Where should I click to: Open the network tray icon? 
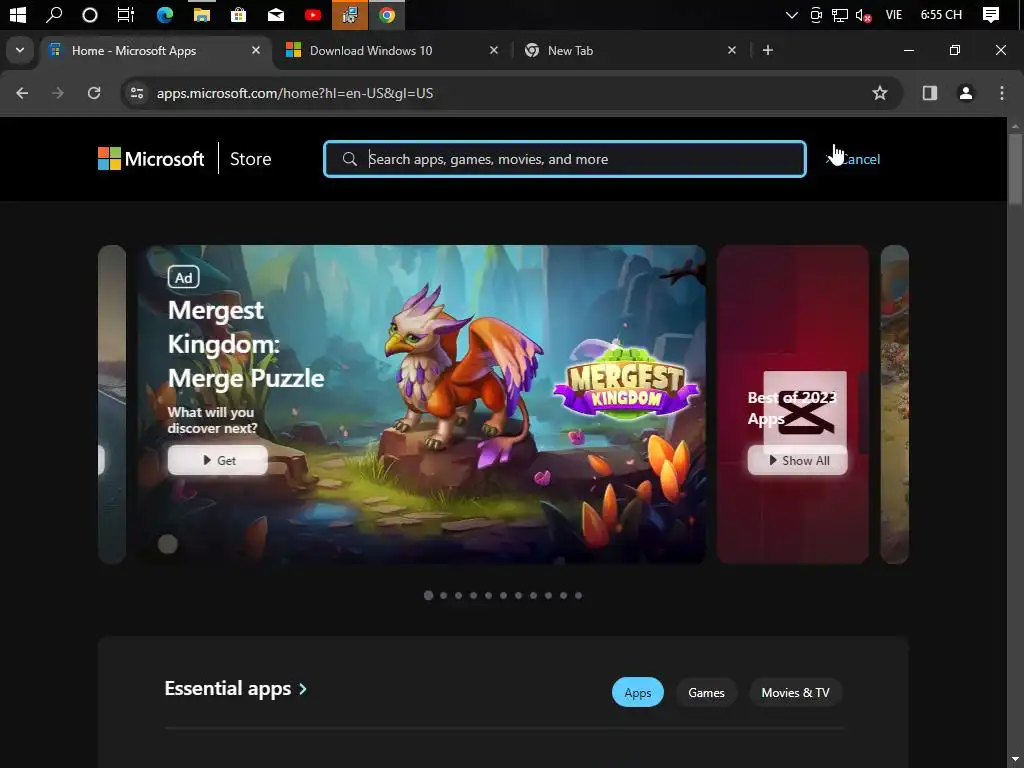click(x=840, y=14)
